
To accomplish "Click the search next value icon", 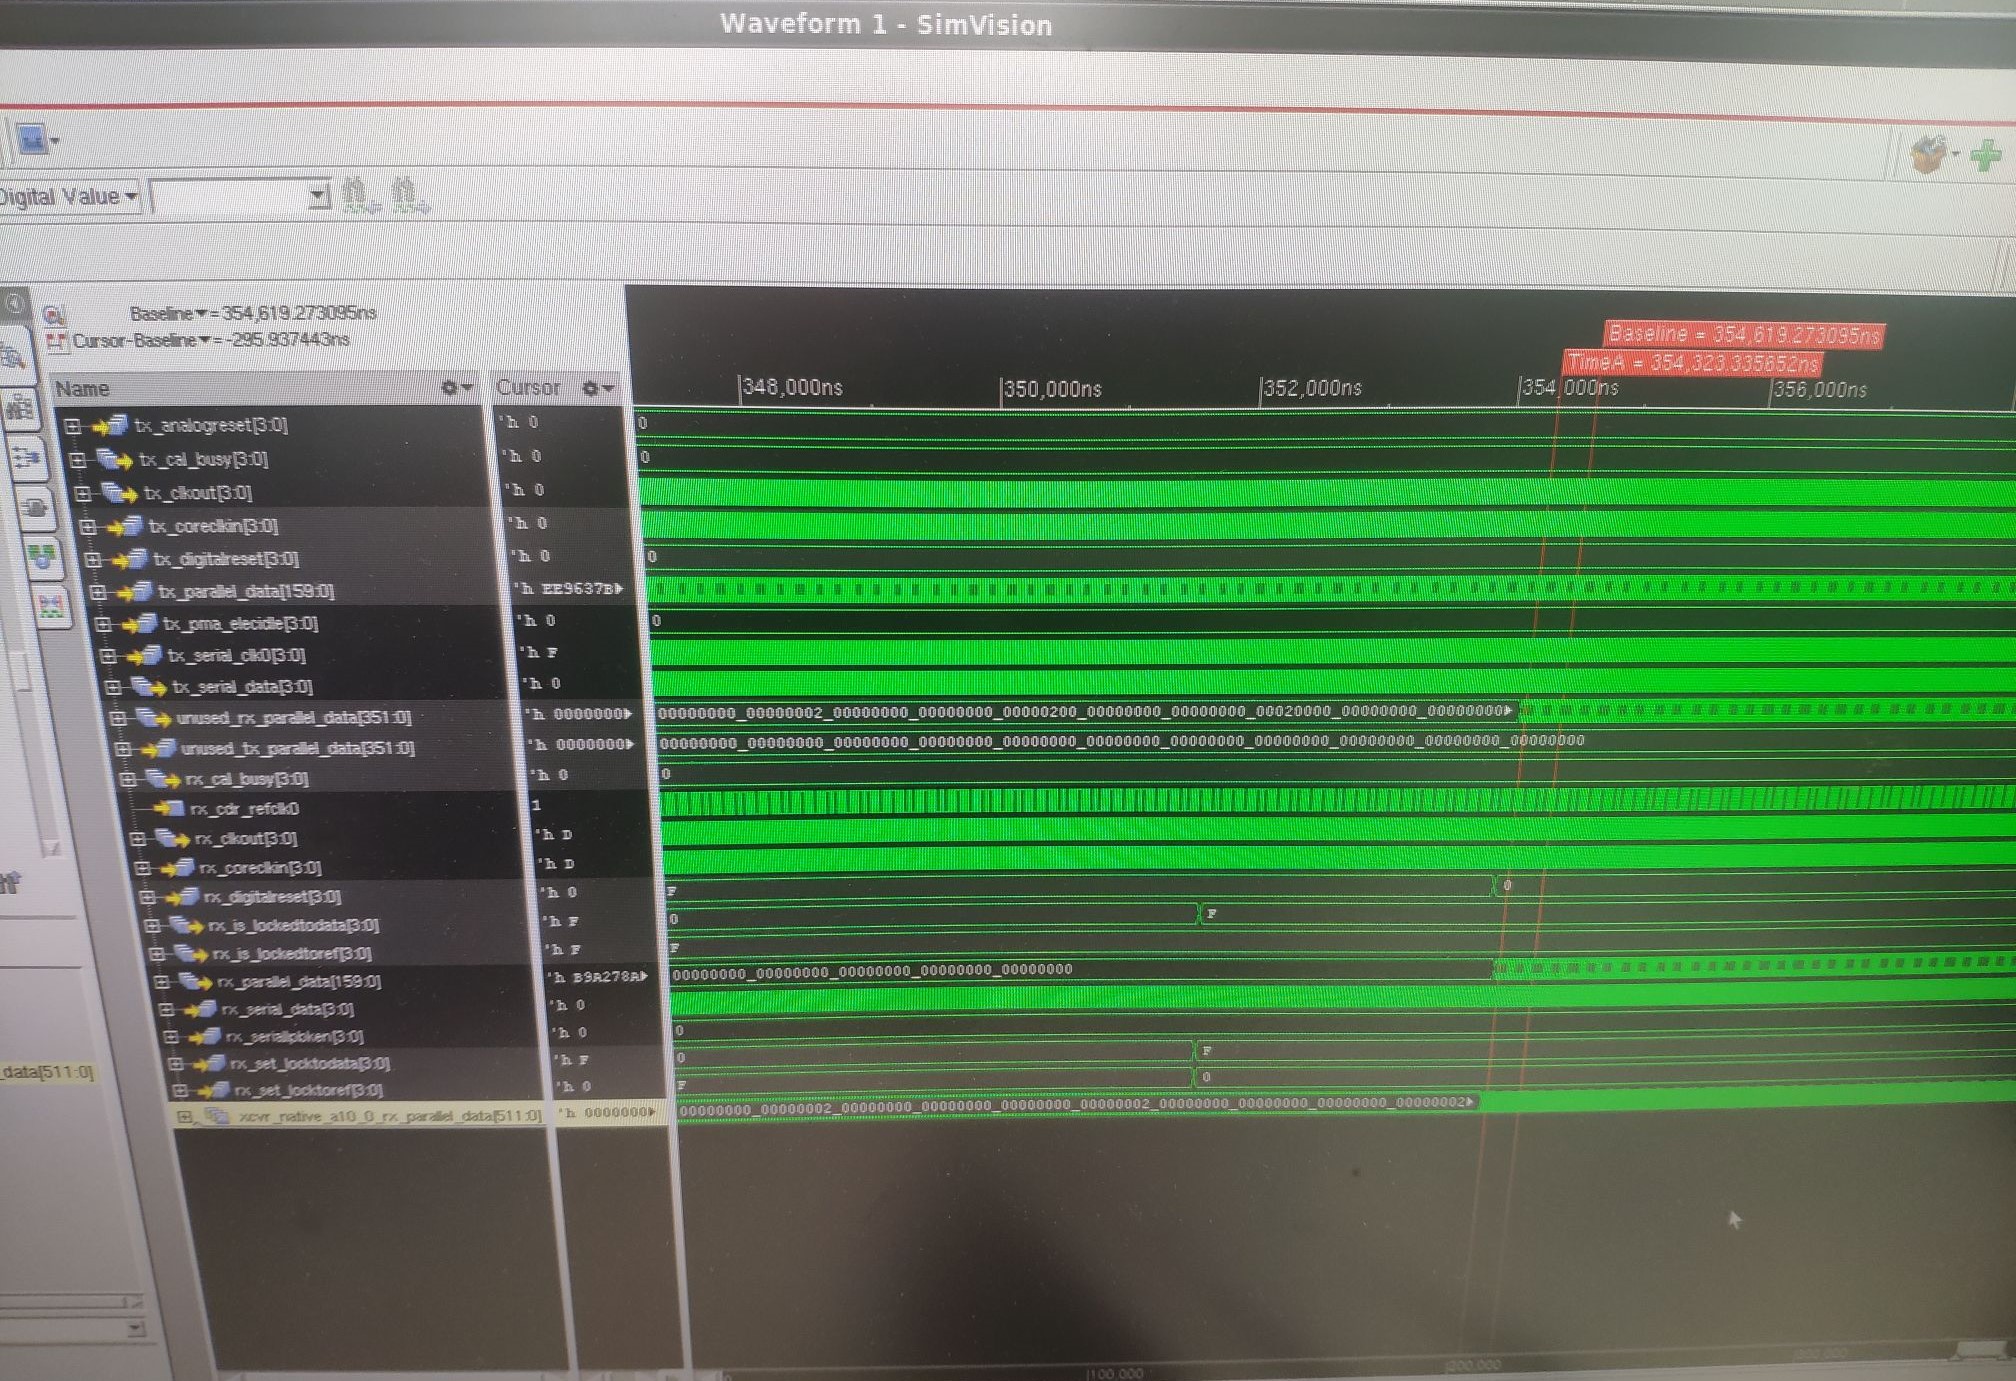I will [407, 194].
